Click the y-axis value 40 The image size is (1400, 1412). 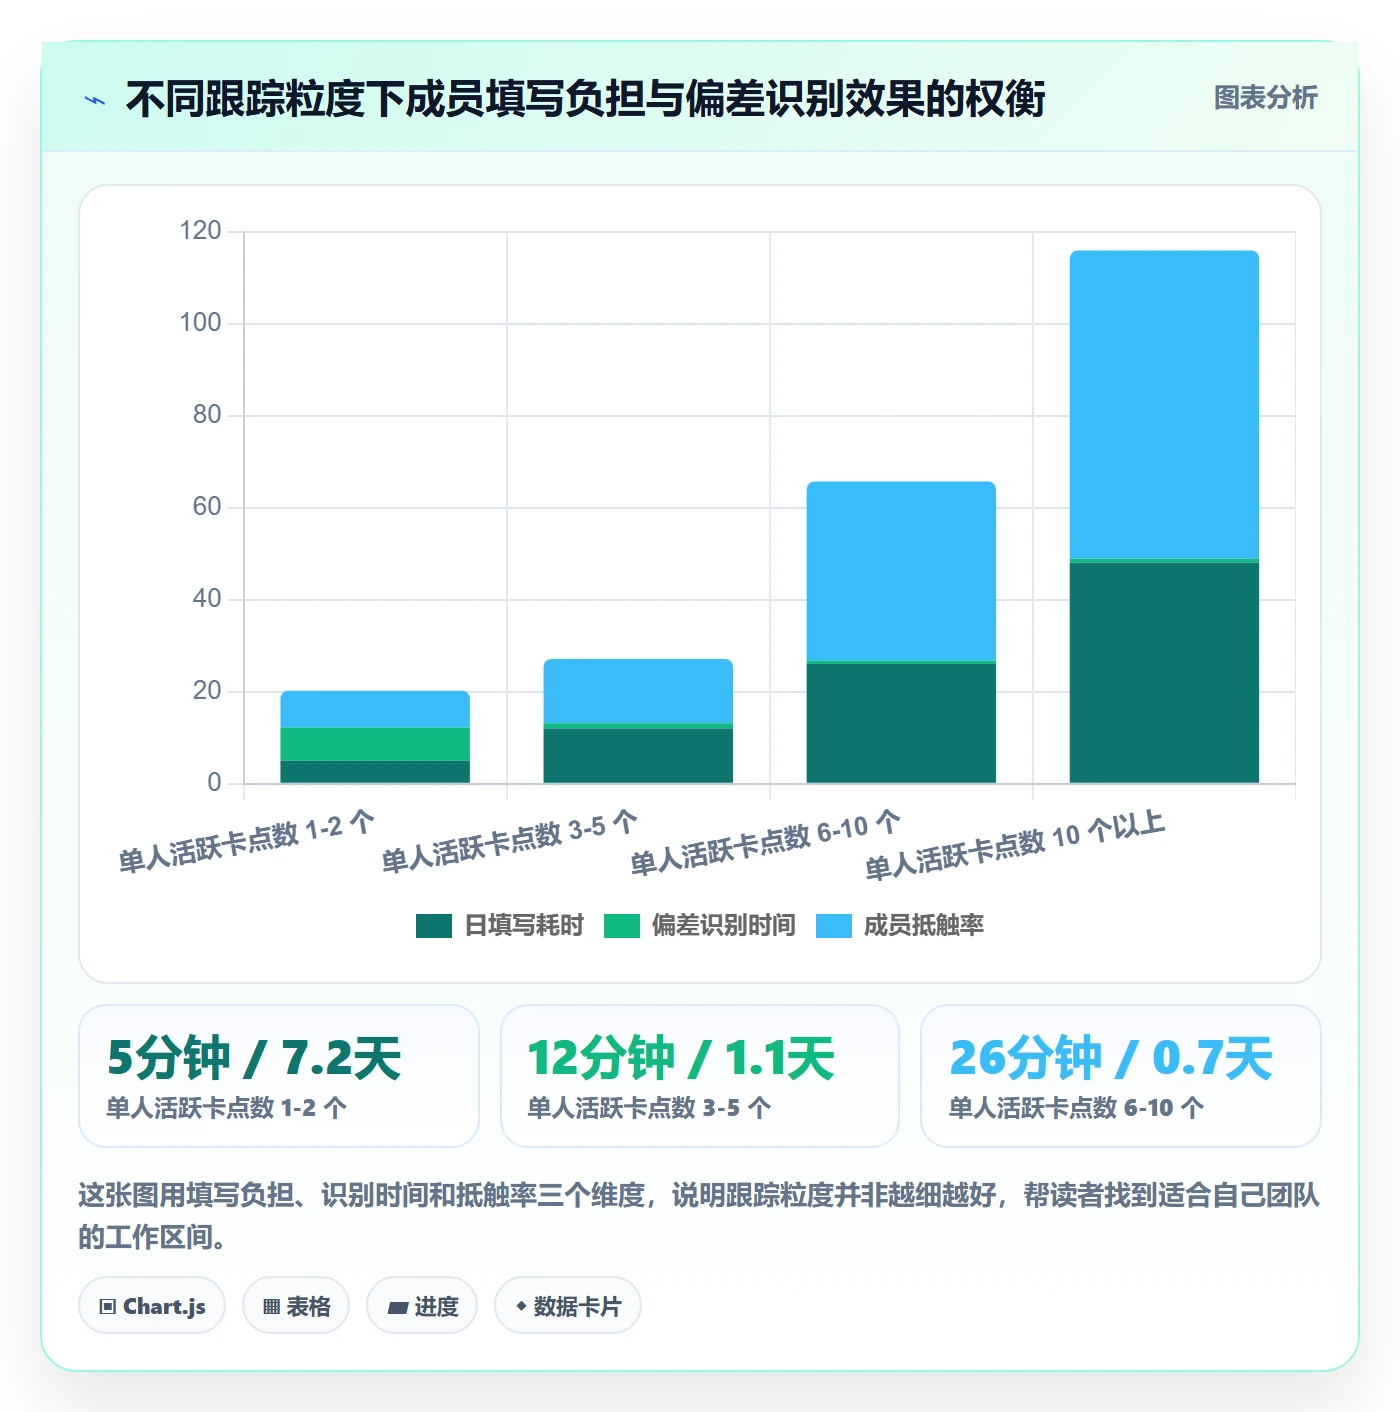coord(207,599)
